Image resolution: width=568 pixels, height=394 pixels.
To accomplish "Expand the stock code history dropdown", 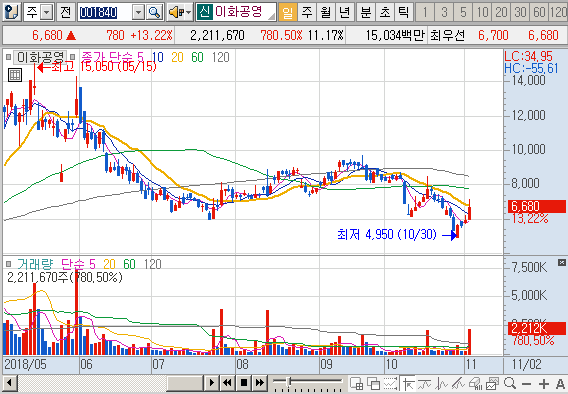I will click(x=138, y=13).
